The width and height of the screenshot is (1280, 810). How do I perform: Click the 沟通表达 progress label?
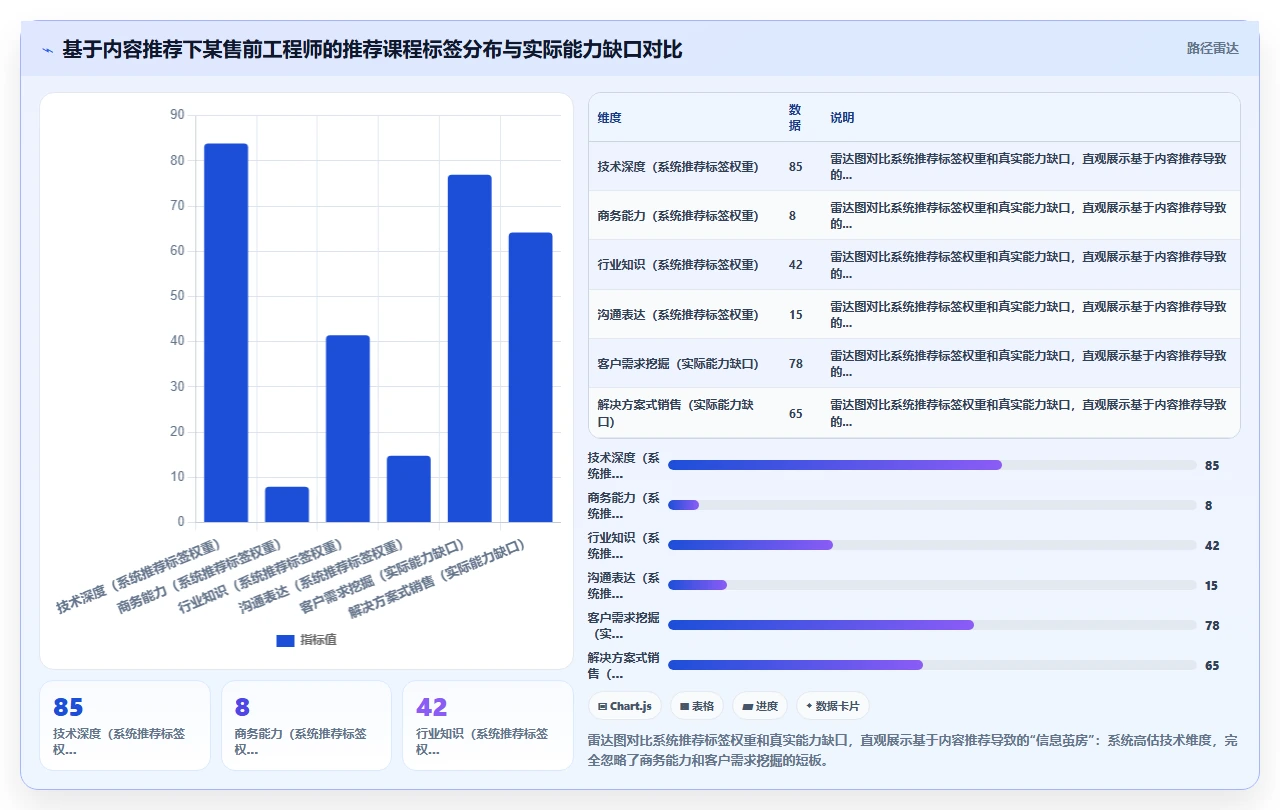[624, 585]
